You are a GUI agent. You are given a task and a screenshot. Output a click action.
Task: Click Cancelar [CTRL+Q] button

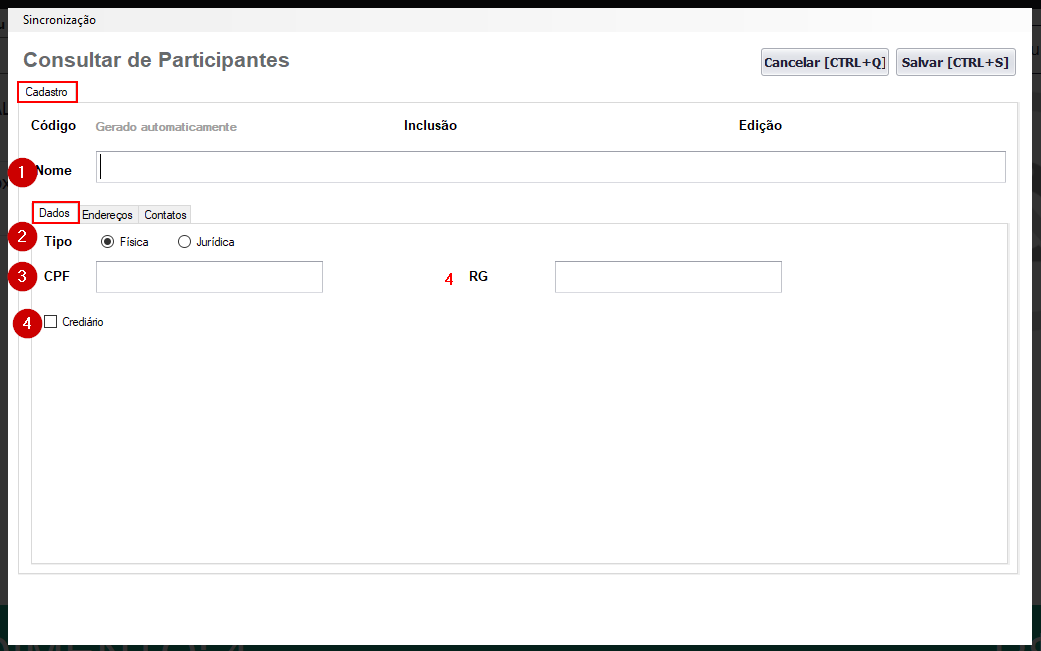825,62
